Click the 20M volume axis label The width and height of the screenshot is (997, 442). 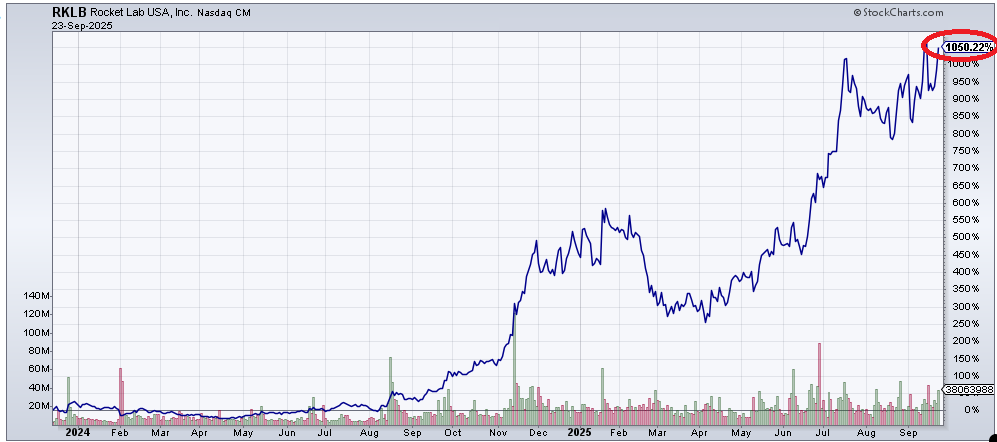coord(36,406)
